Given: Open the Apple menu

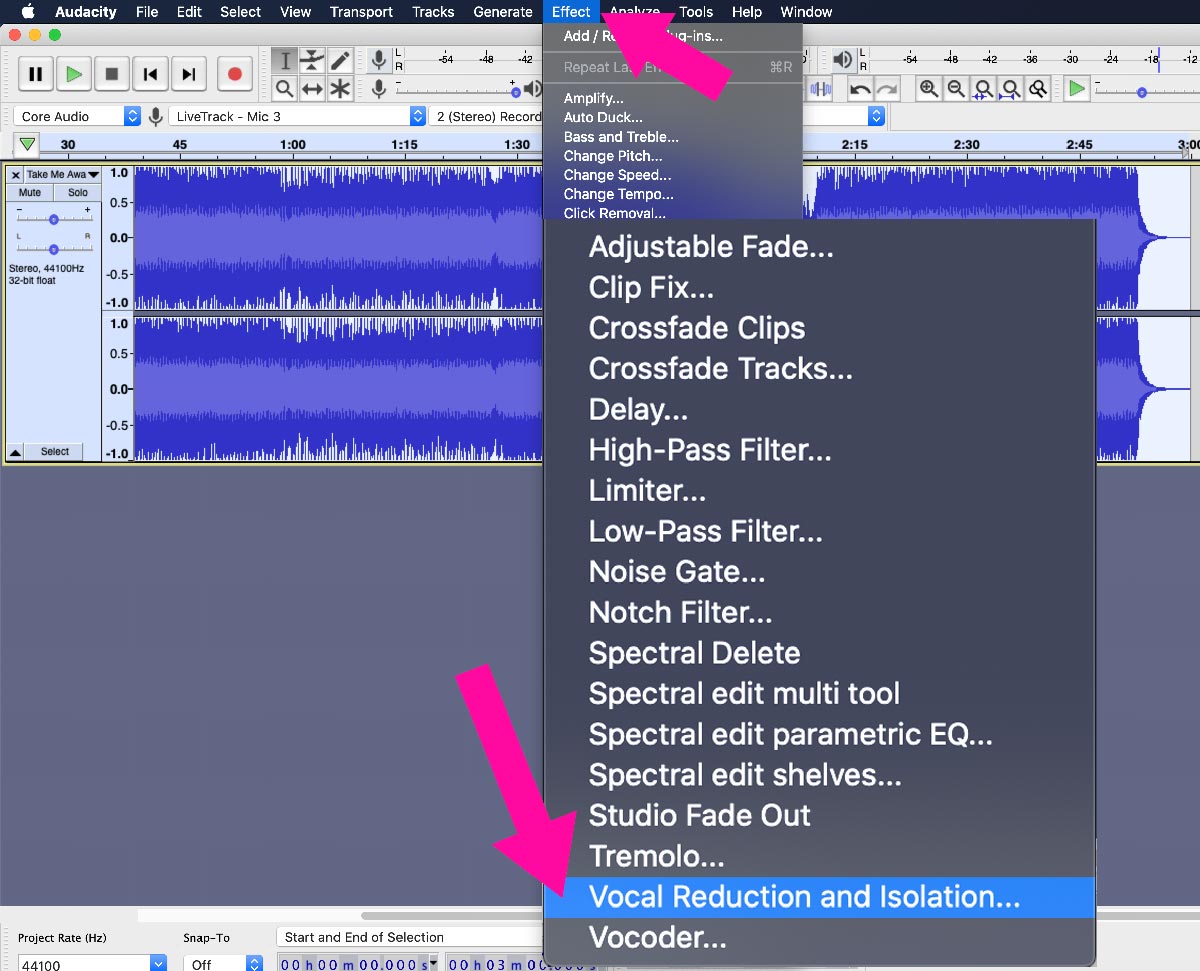Looking at the screenshot, I should coord(27,12).
